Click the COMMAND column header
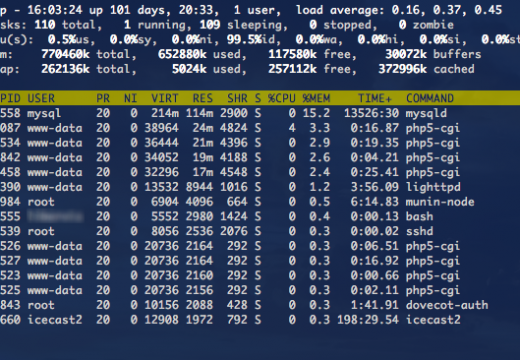Image resolution: width=520 pixels, height=360 pixels. [x=430, y=98]
